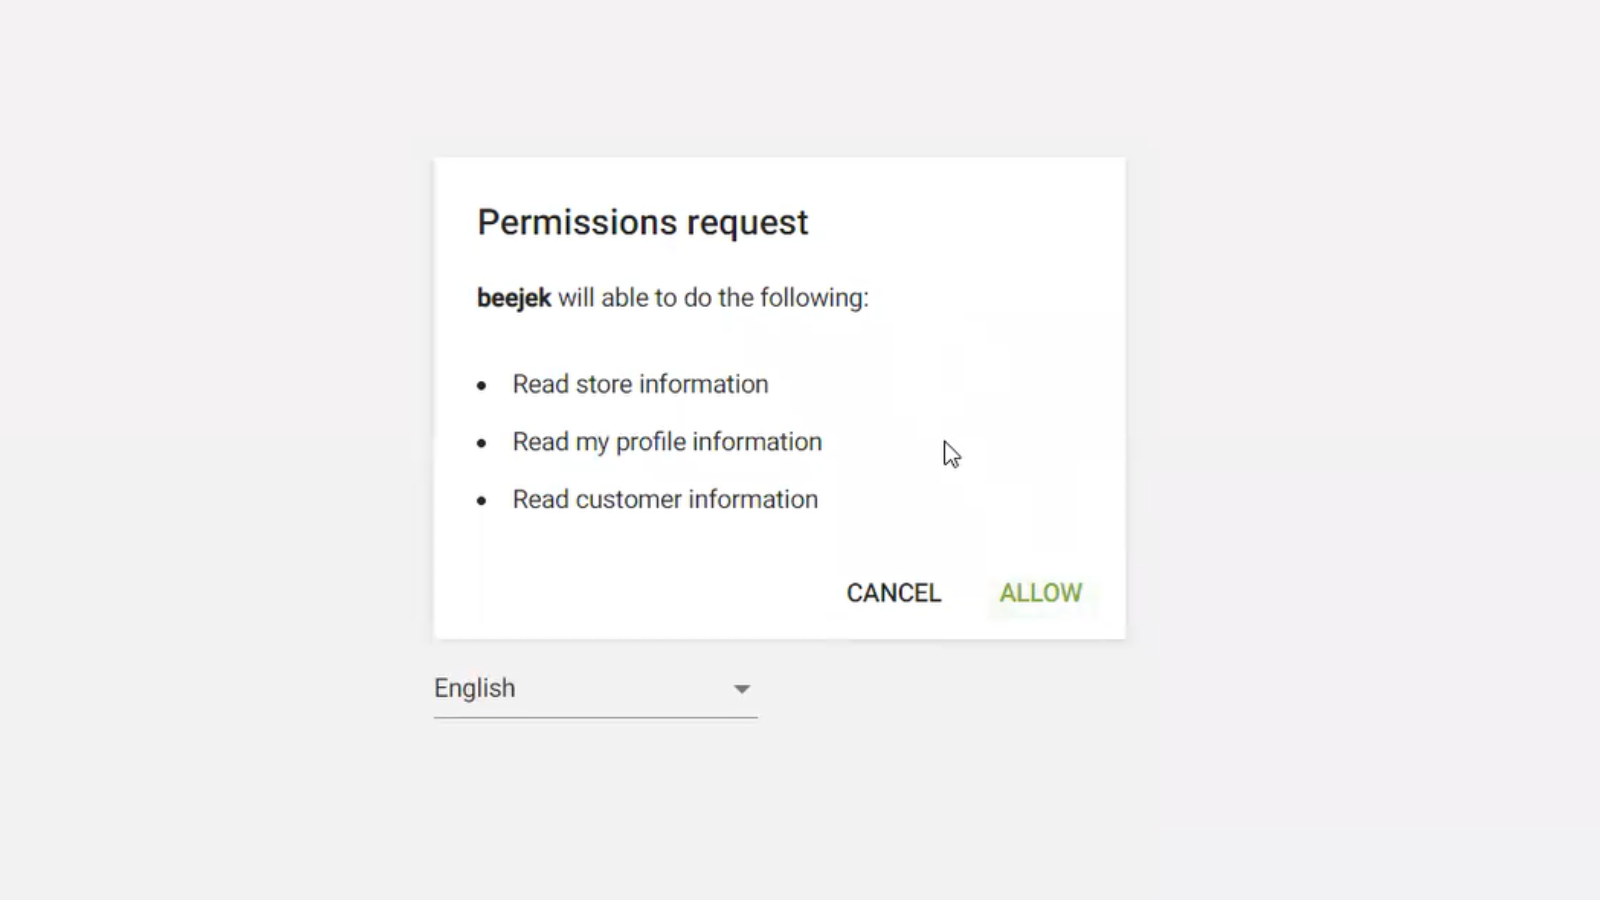
Task: Select Read customer information permission text
Action: (x=665, y=499)
